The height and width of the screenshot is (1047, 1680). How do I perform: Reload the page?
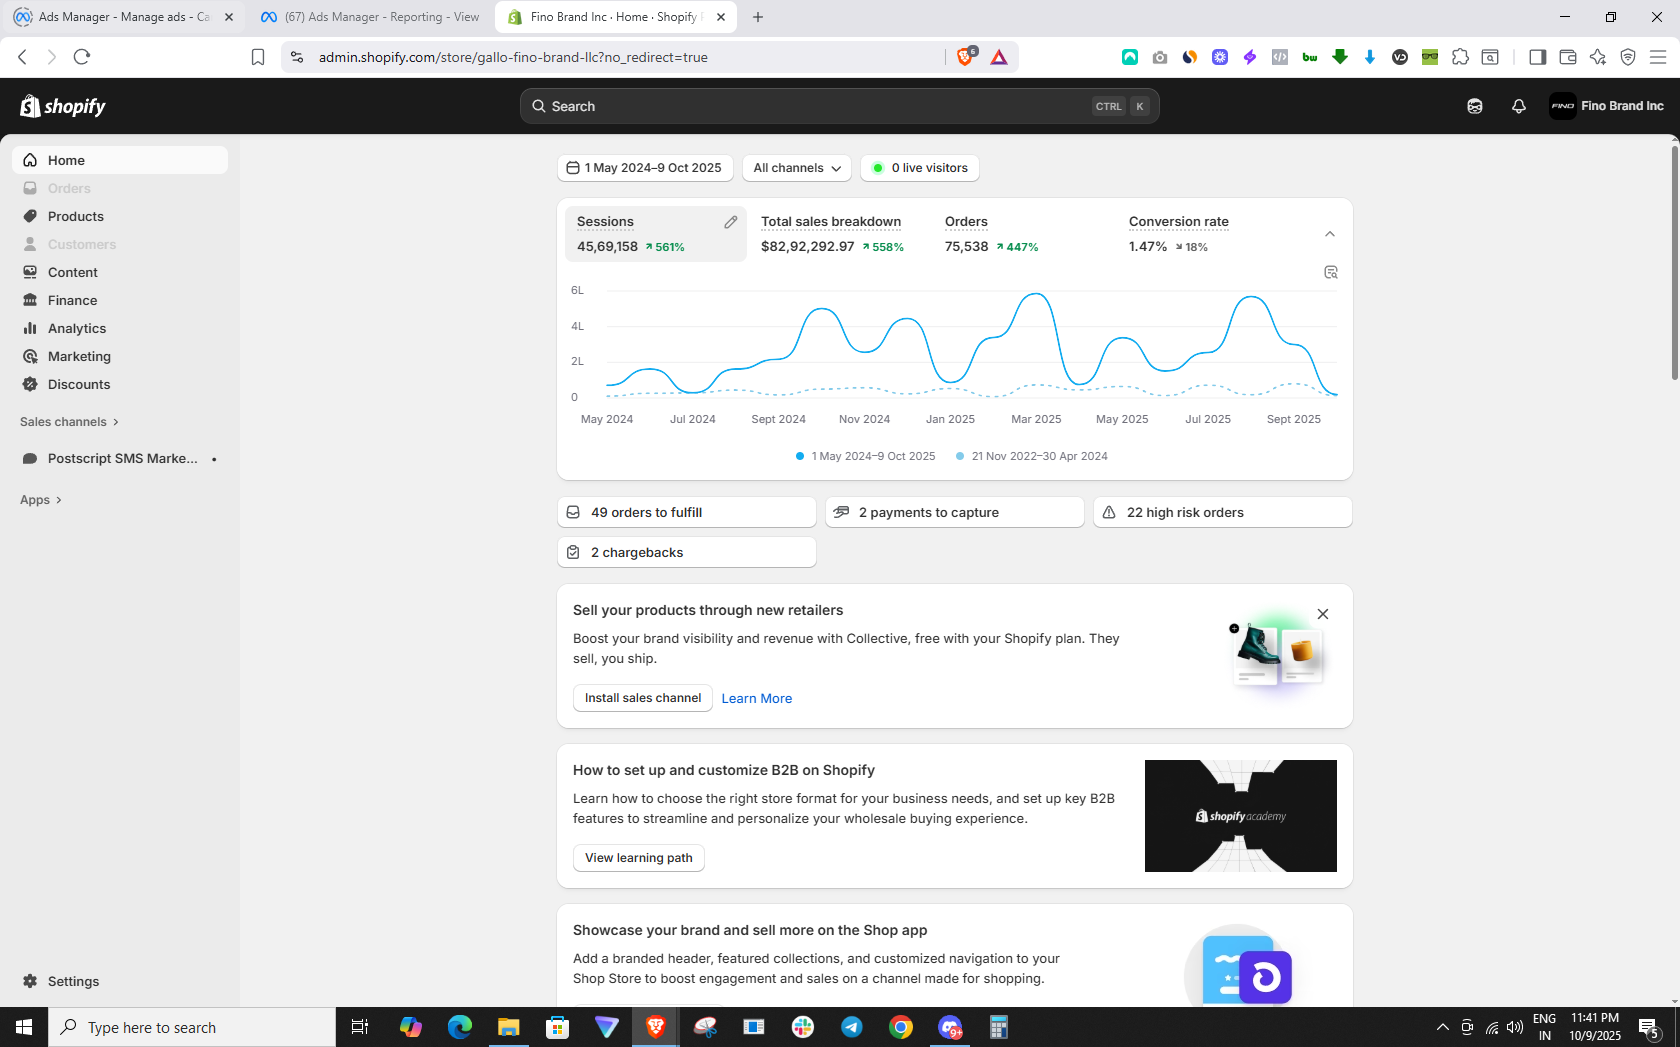click(x=82, y=57)
